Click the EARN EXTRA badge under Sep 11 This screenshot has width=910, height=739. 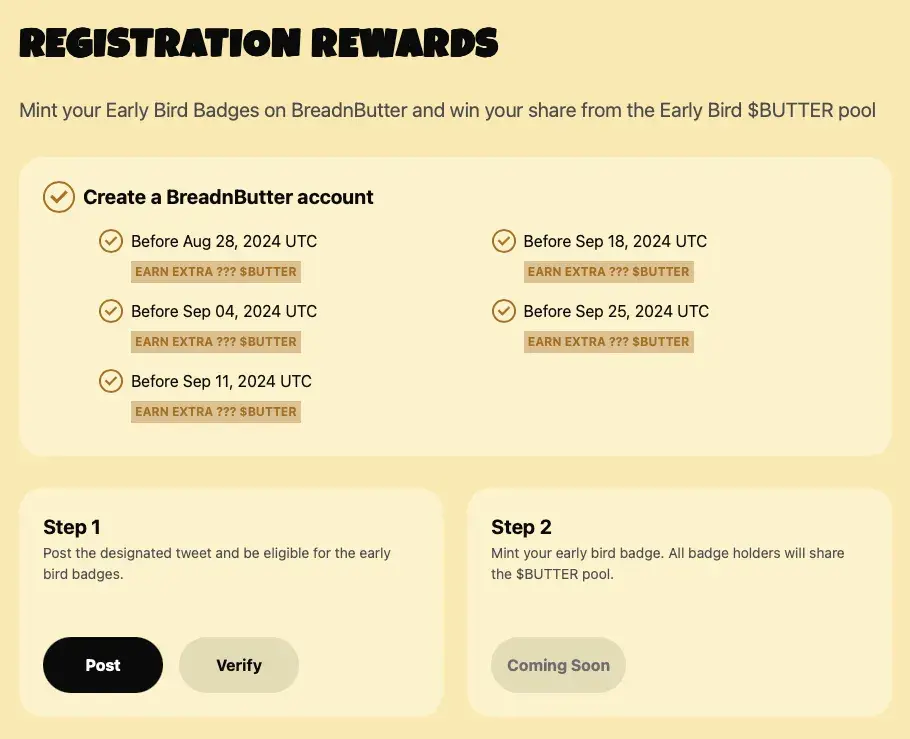(216, 412)
